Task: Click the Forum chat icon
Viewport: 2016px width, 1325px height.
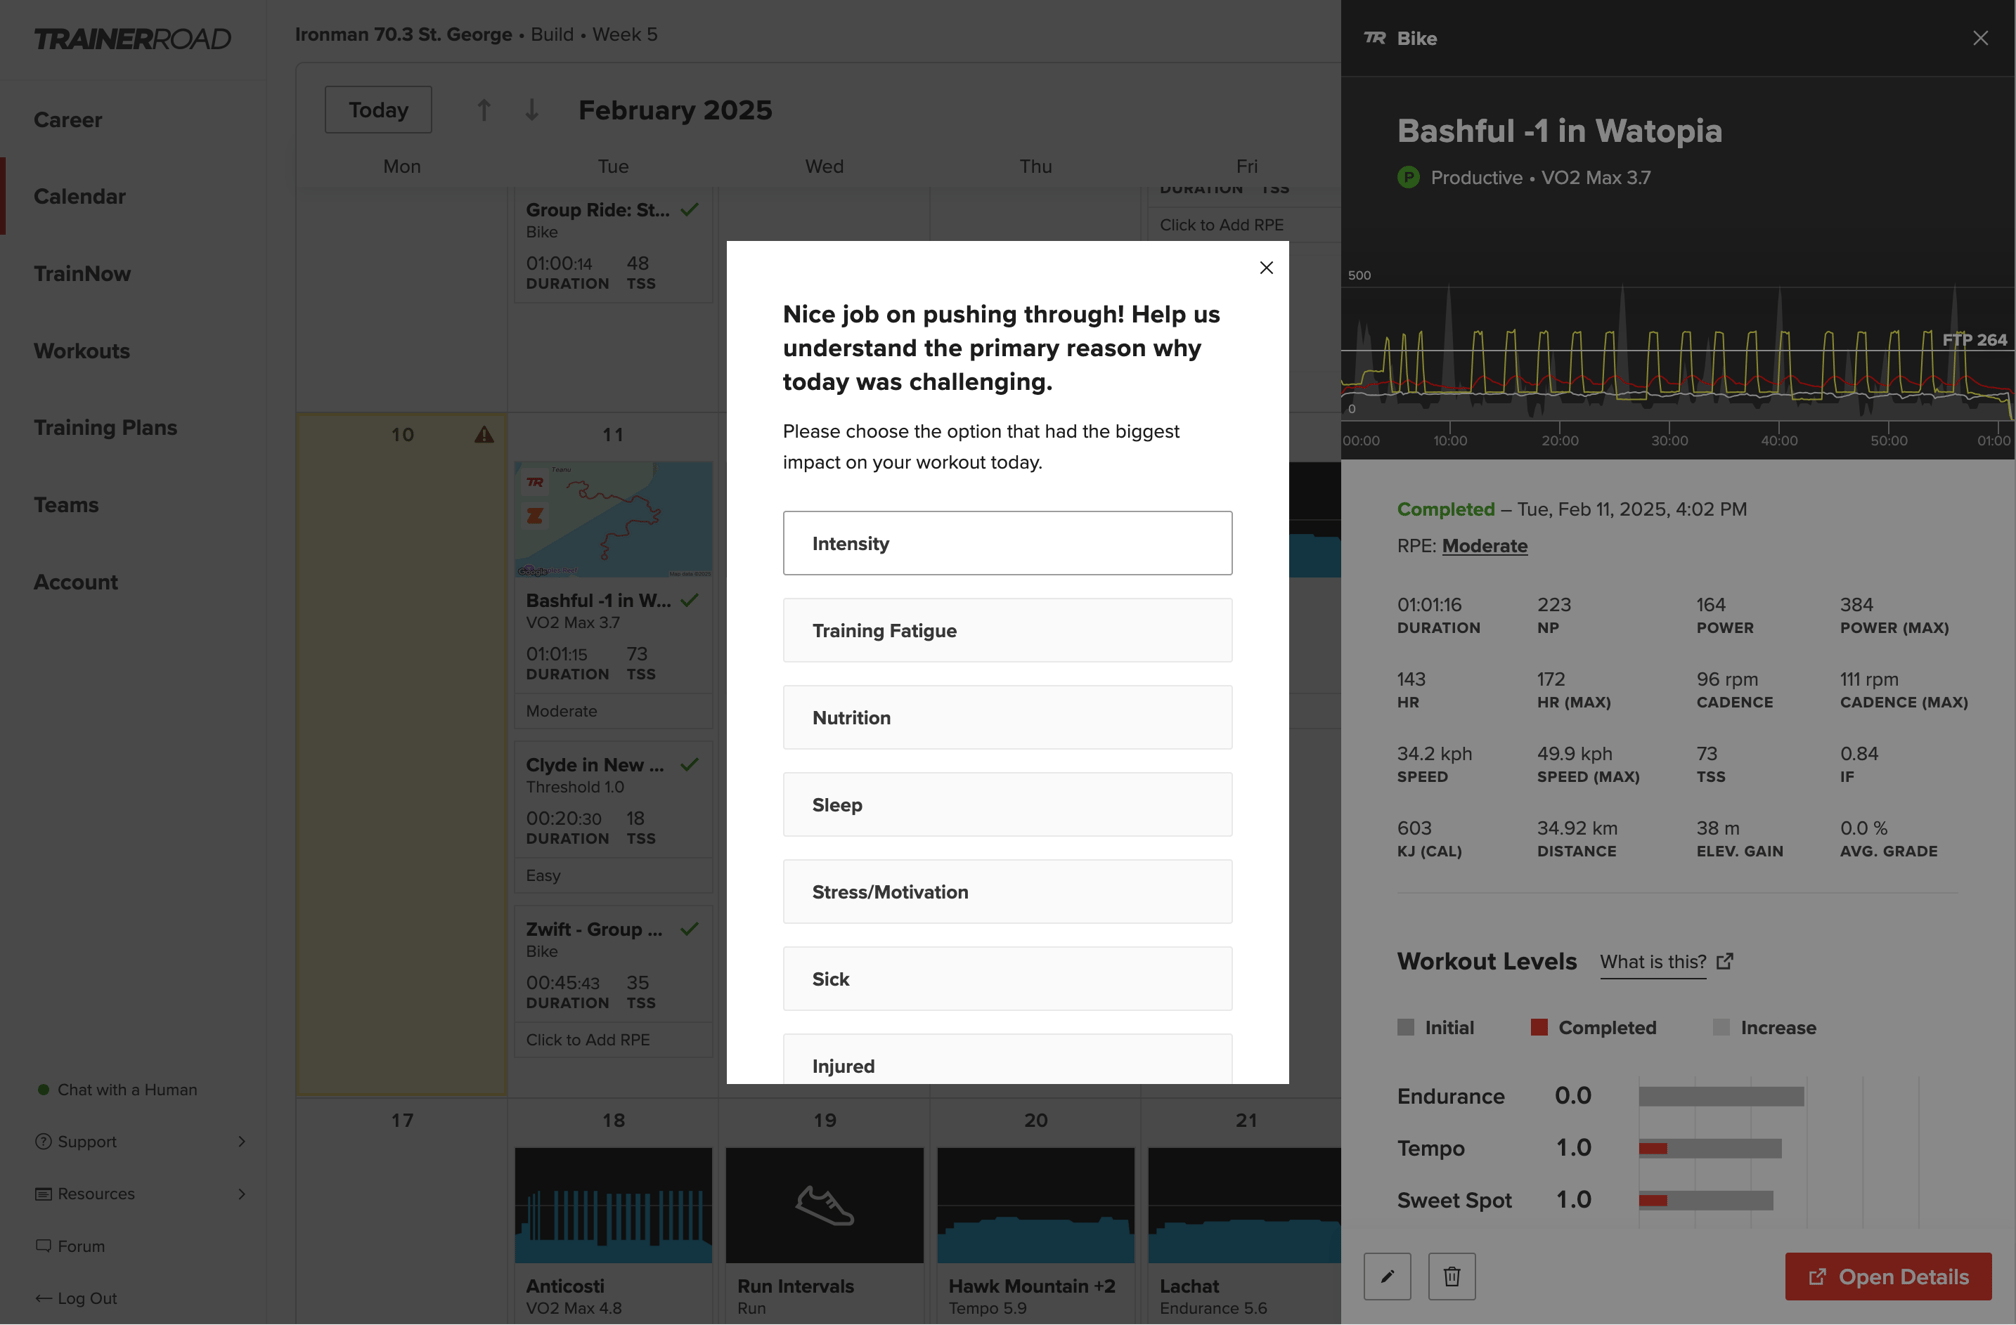Action: (x=43, y=1245)
